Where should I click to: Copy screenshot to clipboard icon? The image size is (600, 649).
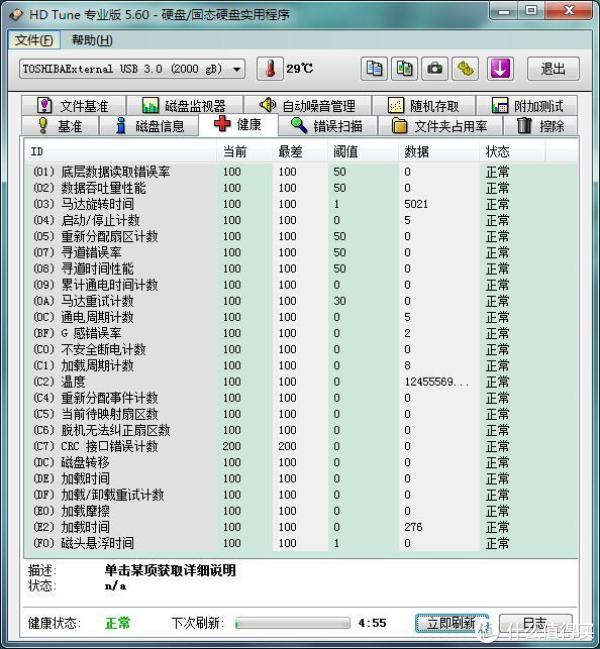coord(404,69)
